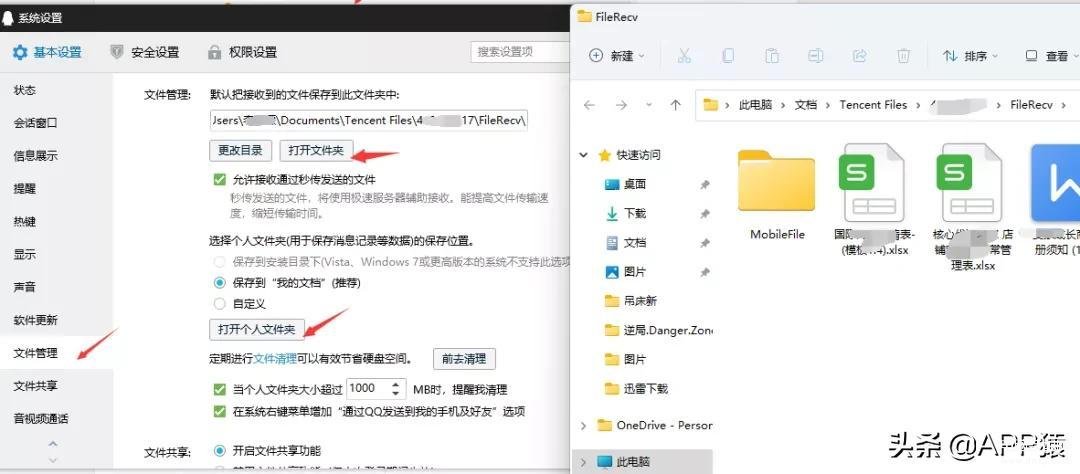Open the 迅雷下载 folder in navigation pane

tap(636, 389)
